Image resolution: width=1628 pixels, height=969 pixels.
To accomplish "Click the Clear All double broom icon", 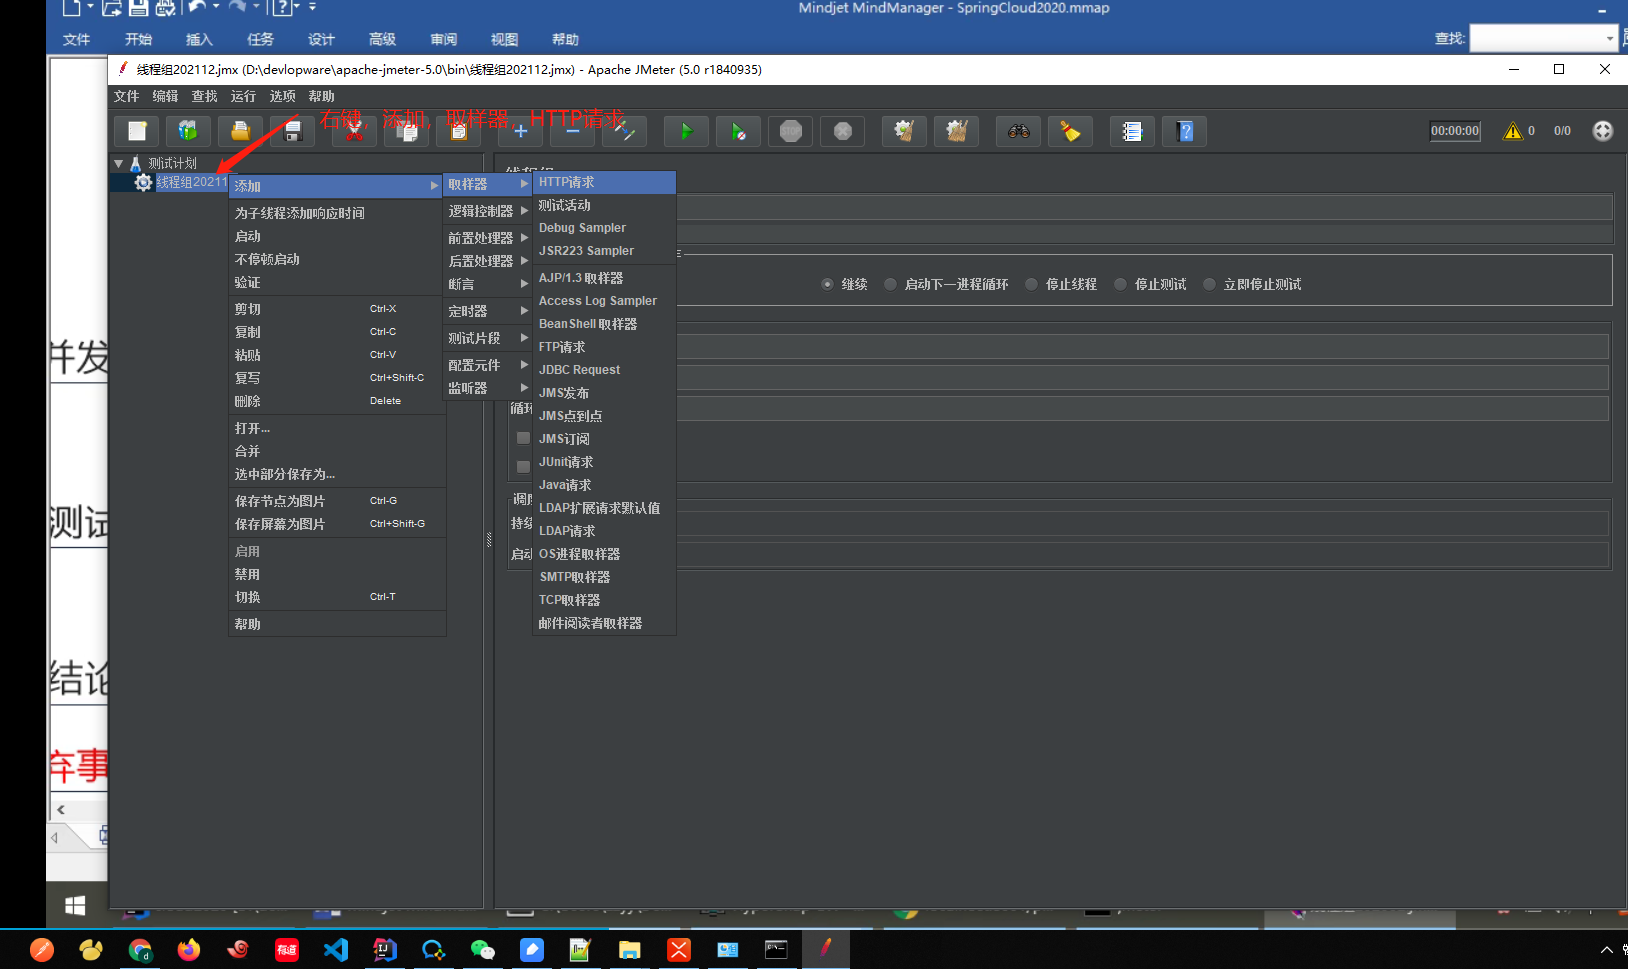I will pyautogui.click(x=956, y=131).
